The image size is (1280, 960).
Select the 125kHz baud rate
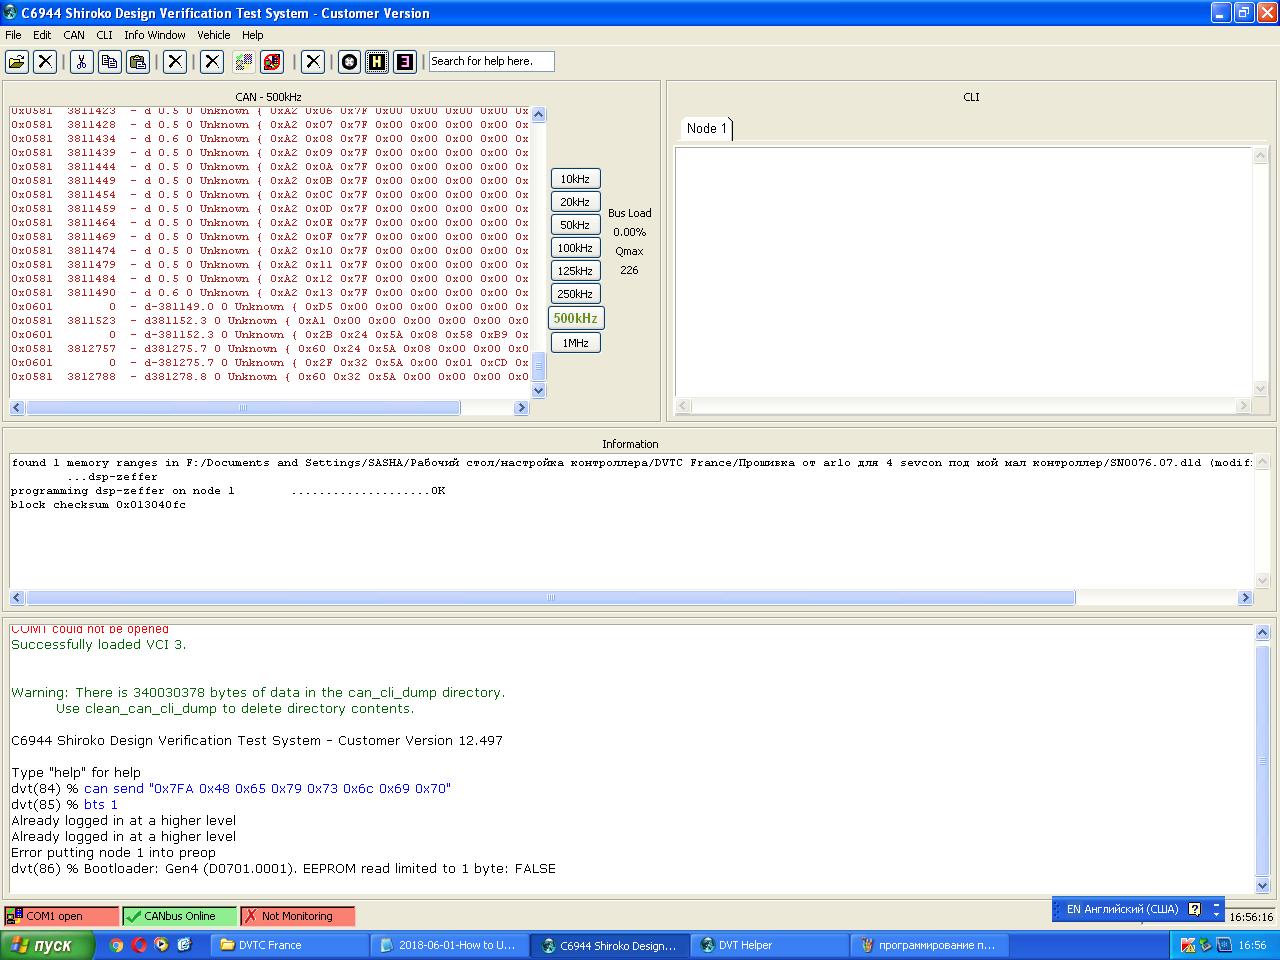(575, 271)
